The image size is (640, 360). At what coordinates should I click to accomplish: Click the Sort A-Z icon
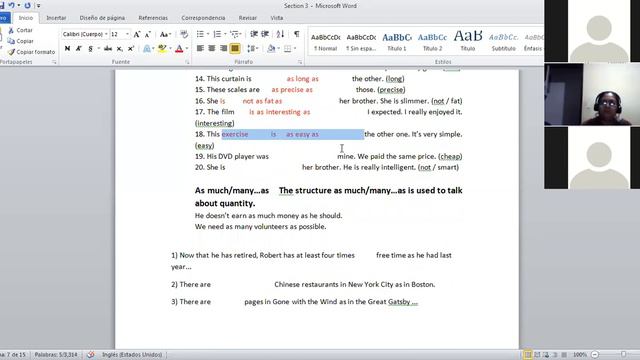pyautogui.click(x=280, y=34)
